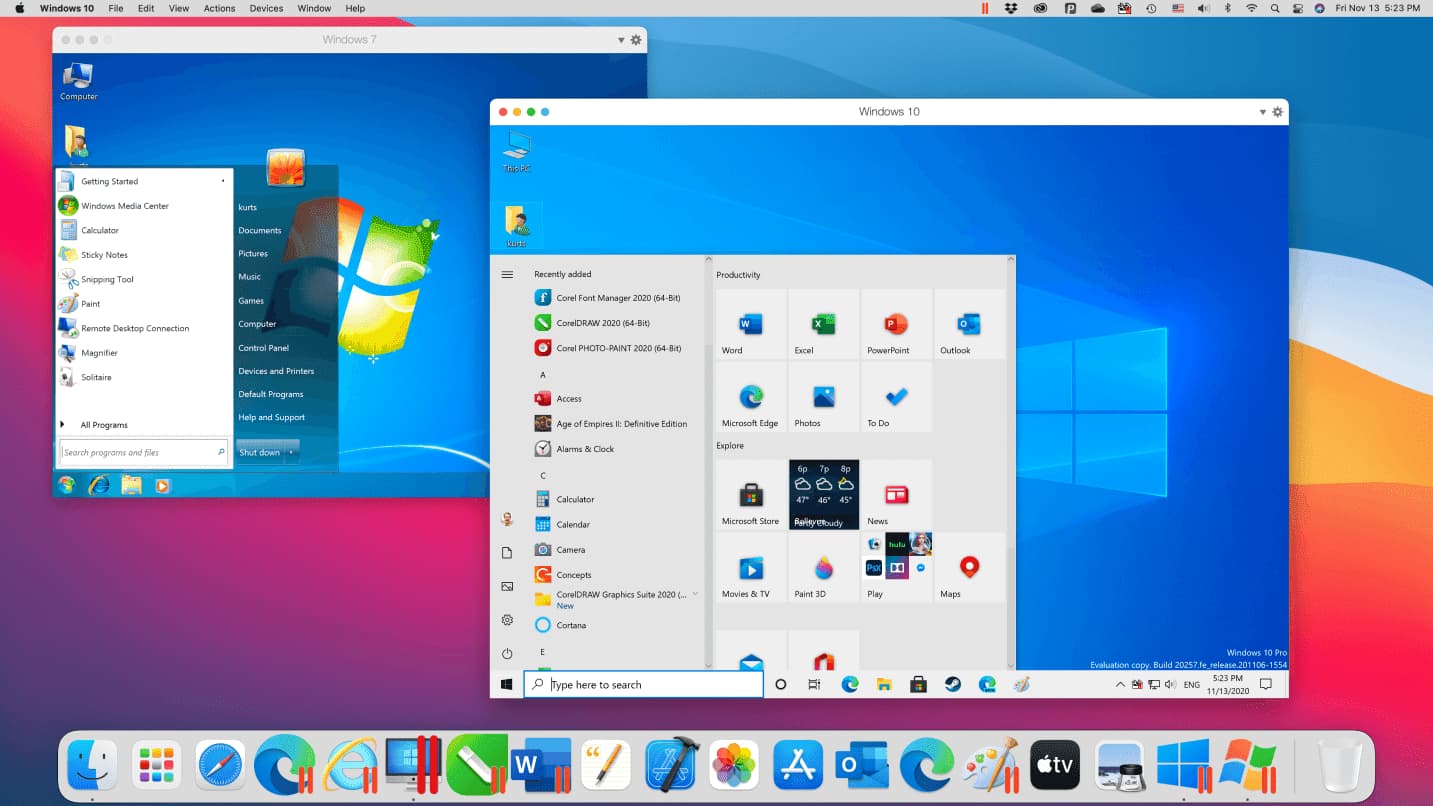
Task: Open Windows 7 Start orb
Action: click(67, 485)
